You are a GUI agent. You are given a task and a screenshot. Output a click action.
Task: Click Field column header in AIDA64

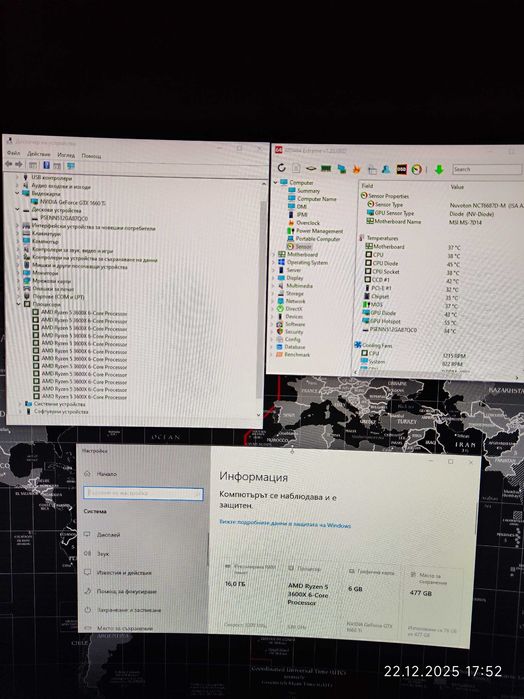[367, 185]
